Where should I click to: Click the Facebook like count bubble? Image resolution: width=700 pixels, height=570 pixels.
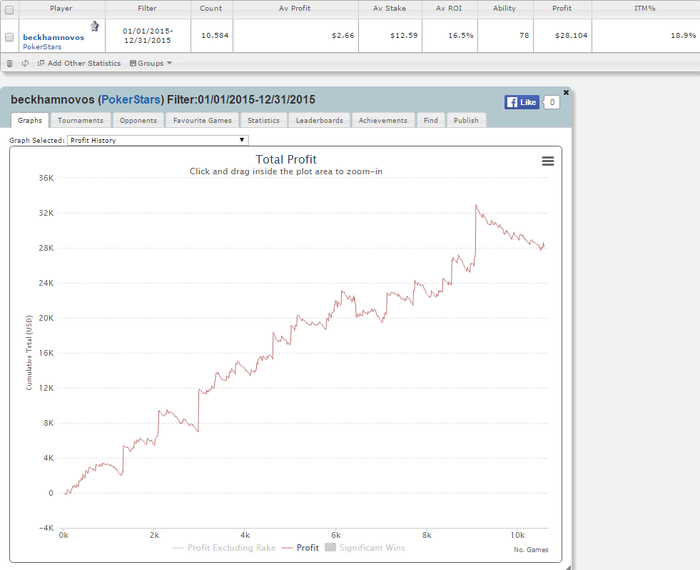tap(551, 102)
